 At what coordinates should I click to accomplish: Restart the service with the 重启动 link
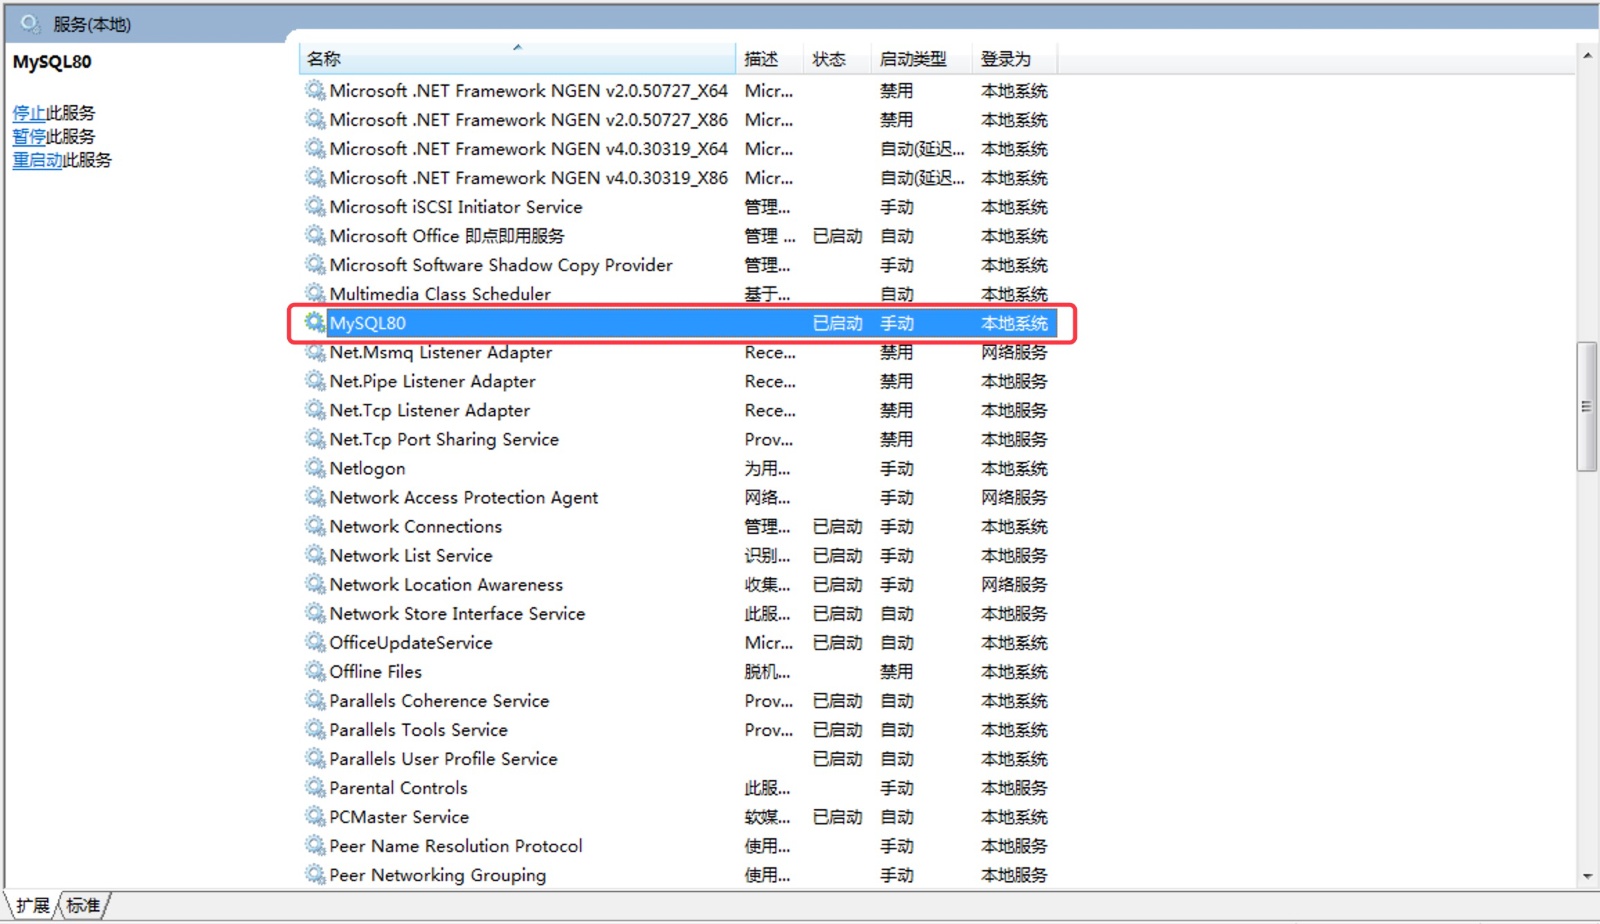[37, 160]
